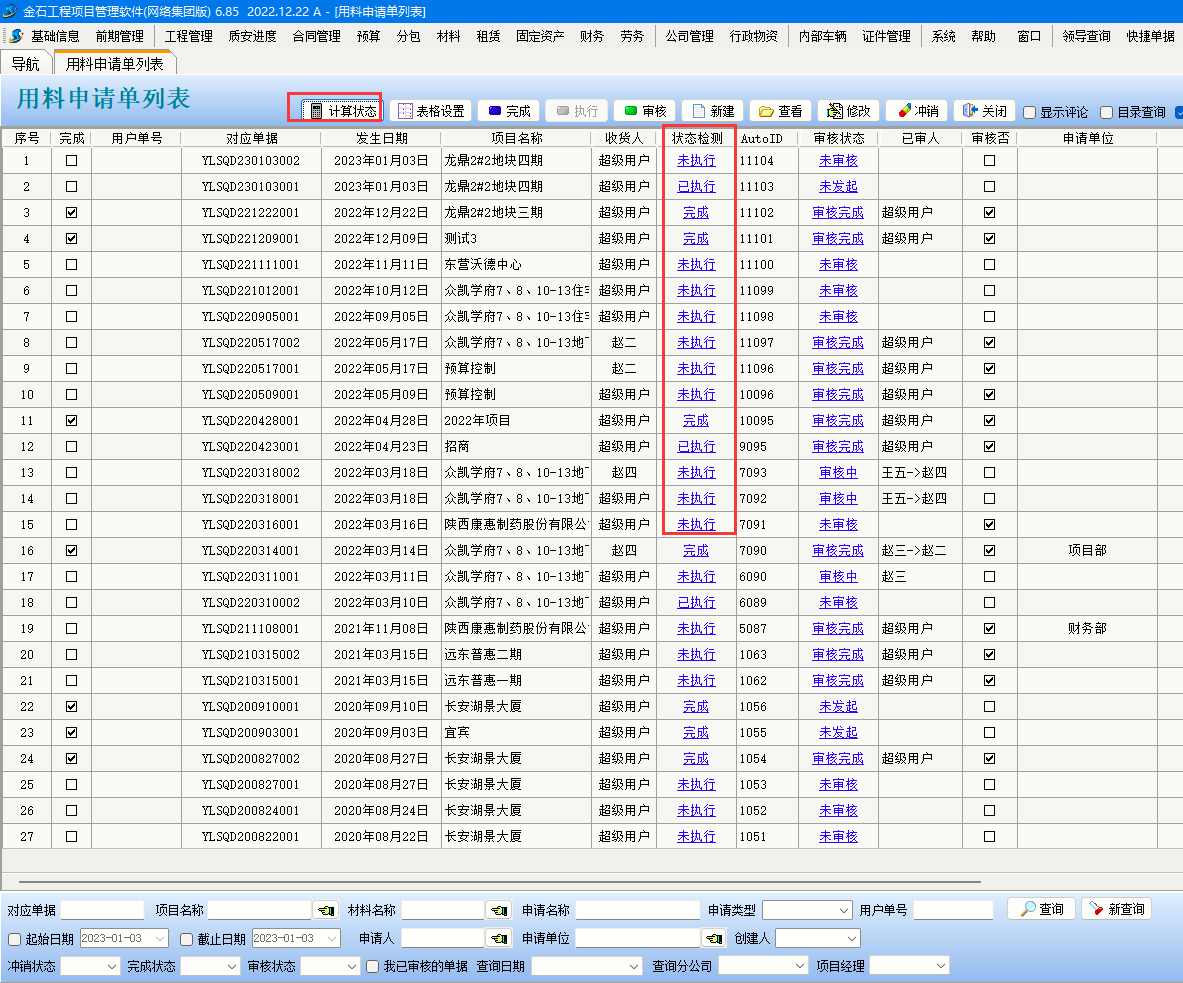Image resolution: width=1183 pixels, height=983 pixels.
Task: Open the 审核状态 filter dropdown
Action: [330, 966]
